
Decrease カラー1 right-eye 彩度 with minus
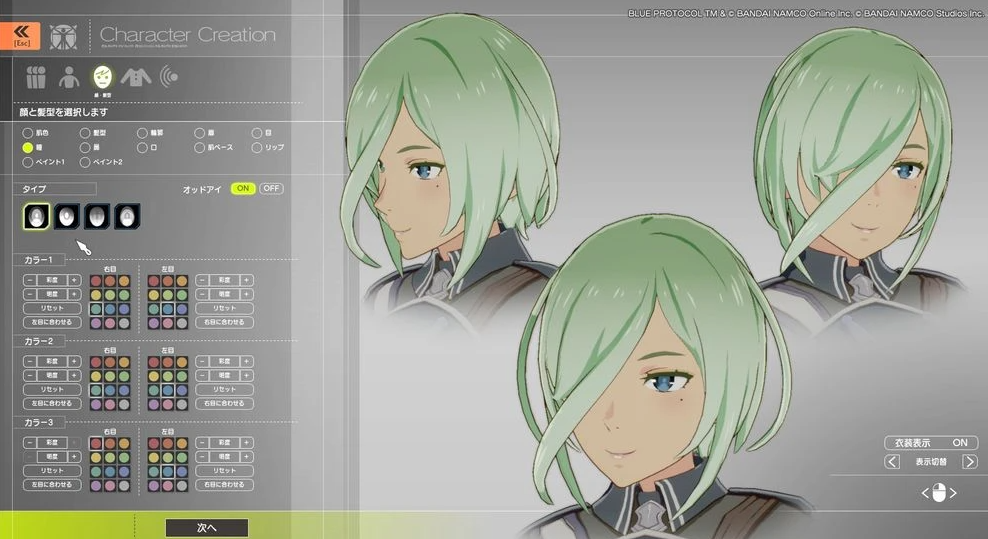tap(30, 280)
